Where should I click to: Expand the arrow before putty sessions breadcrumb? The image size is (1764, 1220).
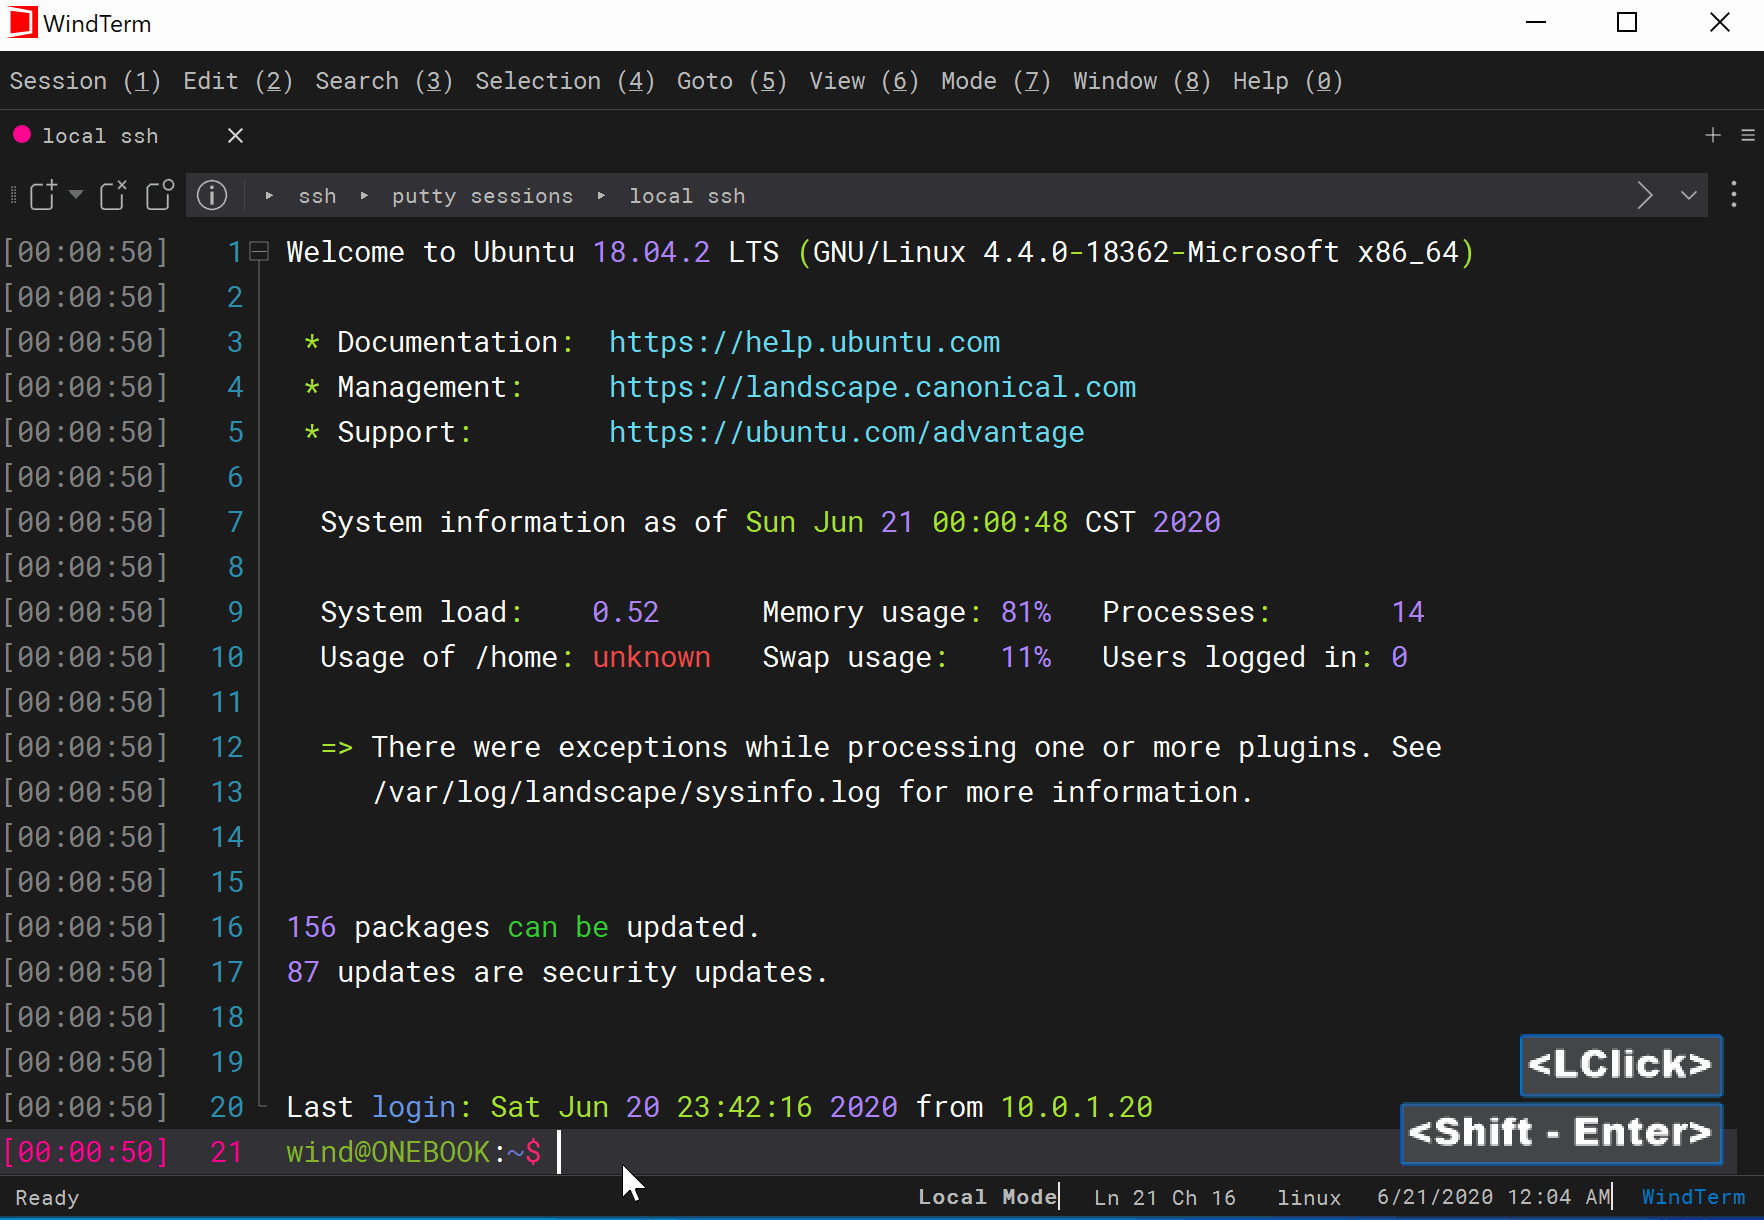point(364,196)
